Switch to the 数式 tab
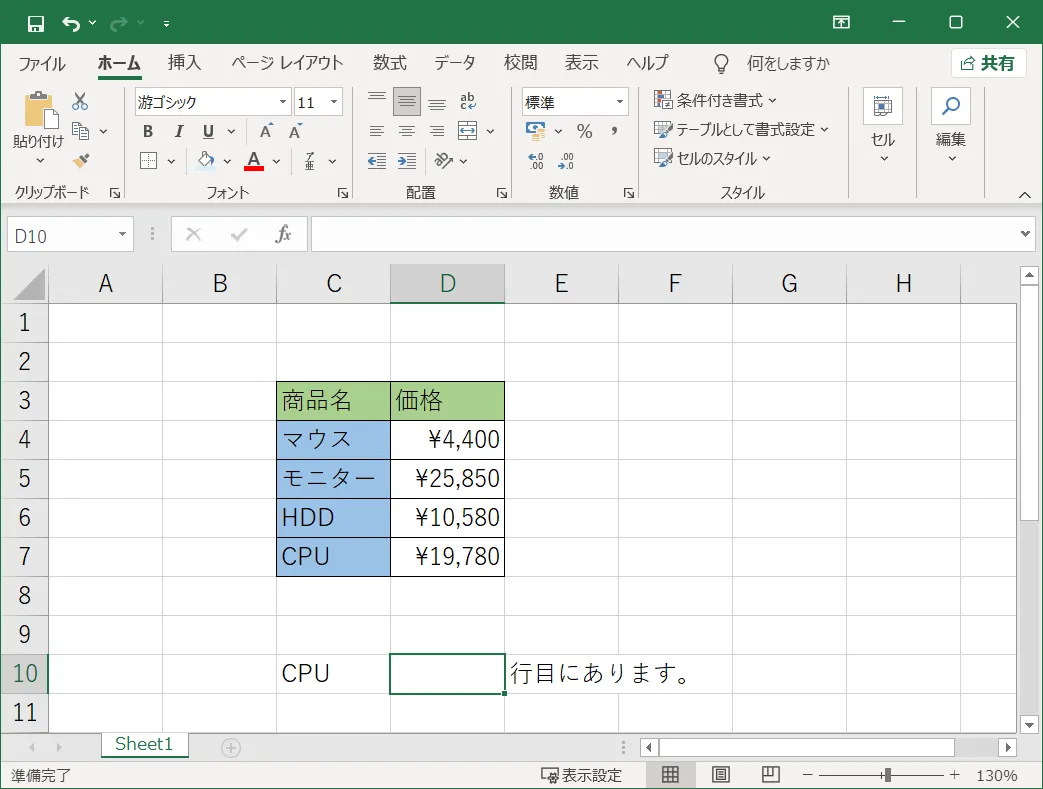 coord(389,63)
